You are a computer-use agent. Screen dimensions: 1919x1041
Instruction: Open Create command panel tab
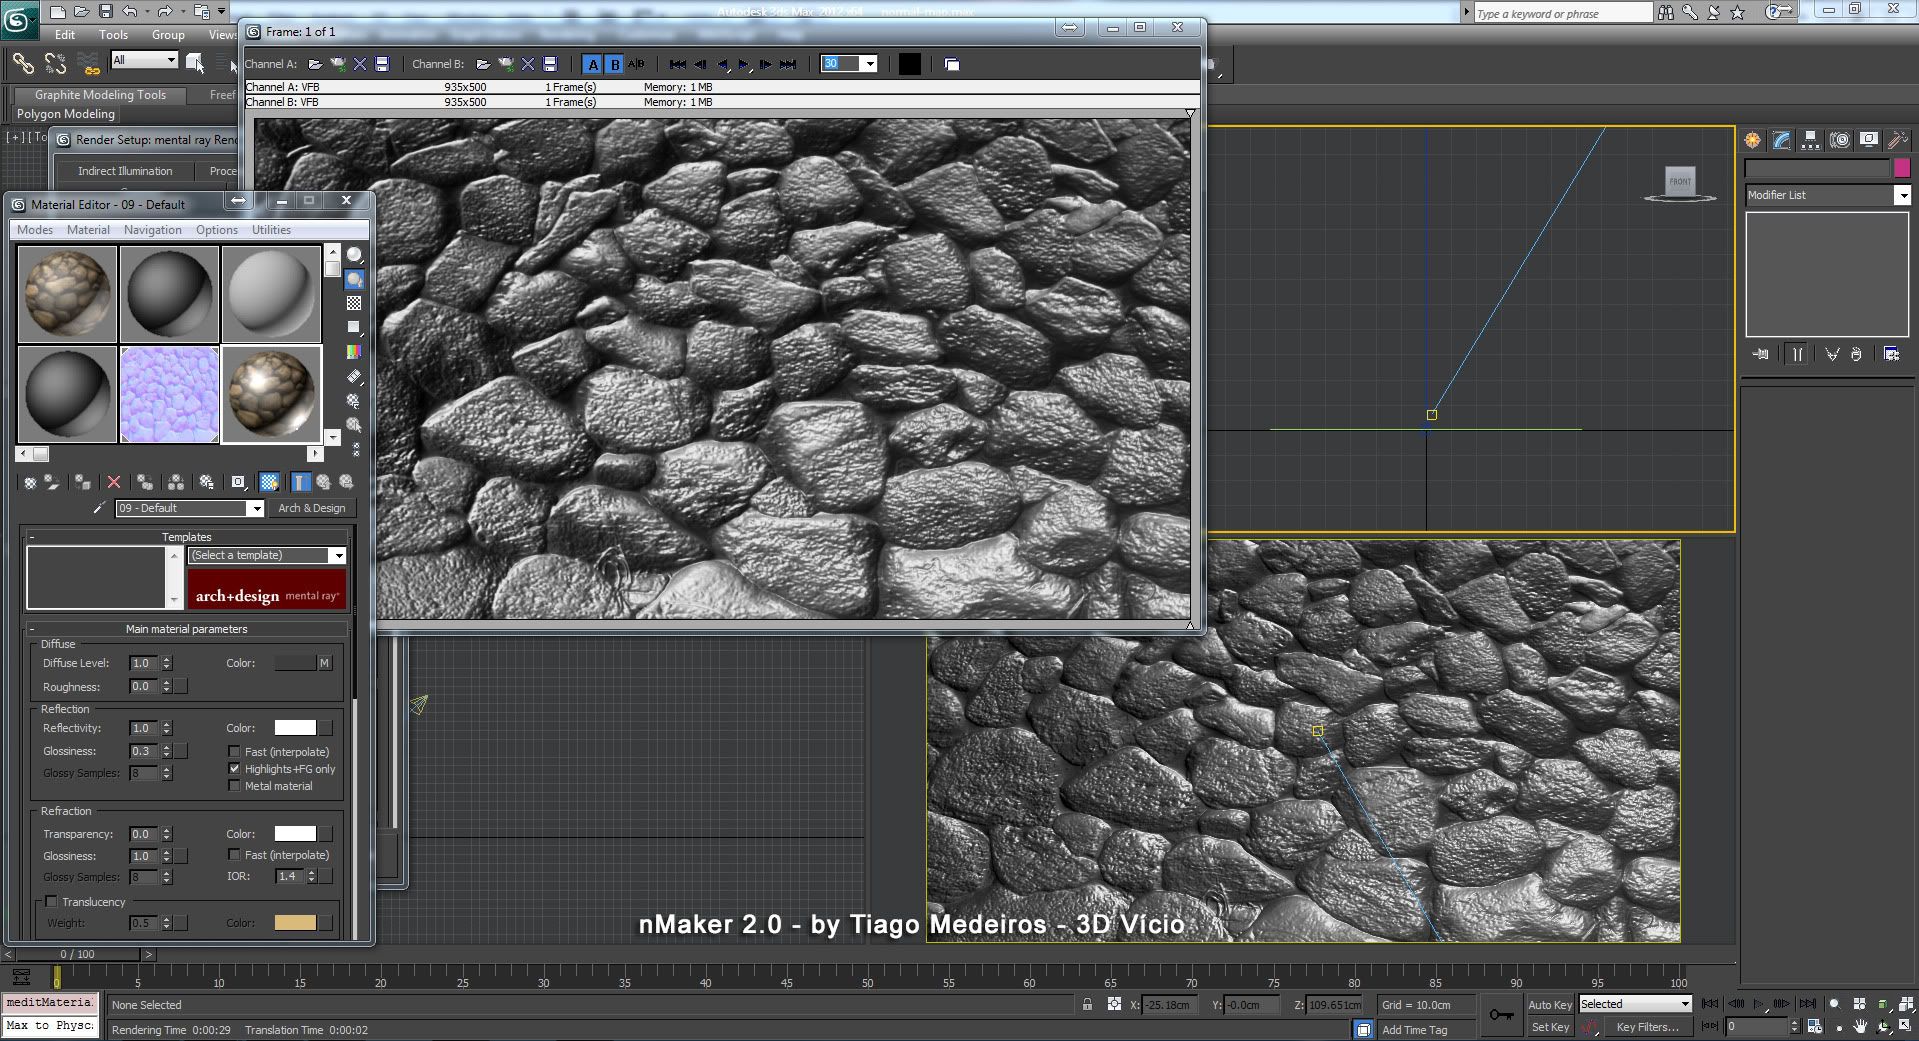point(1752,141)
